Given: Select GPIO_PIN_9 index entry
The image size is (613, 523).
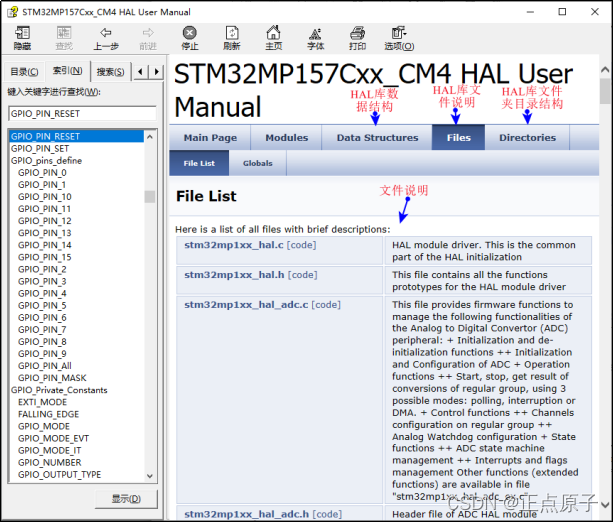Looking at the screenshot, I should tap(42, 354).
